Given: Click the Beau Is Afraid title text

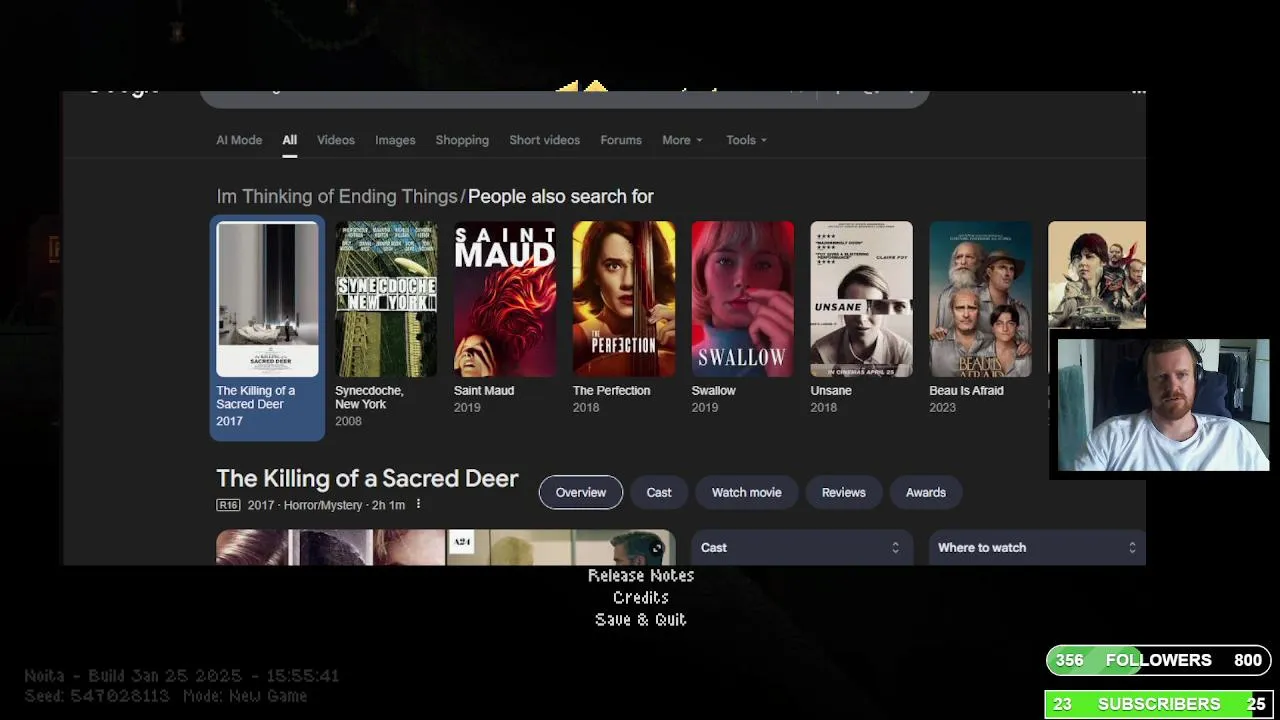Looking at the screenshot, I should 966,391.
